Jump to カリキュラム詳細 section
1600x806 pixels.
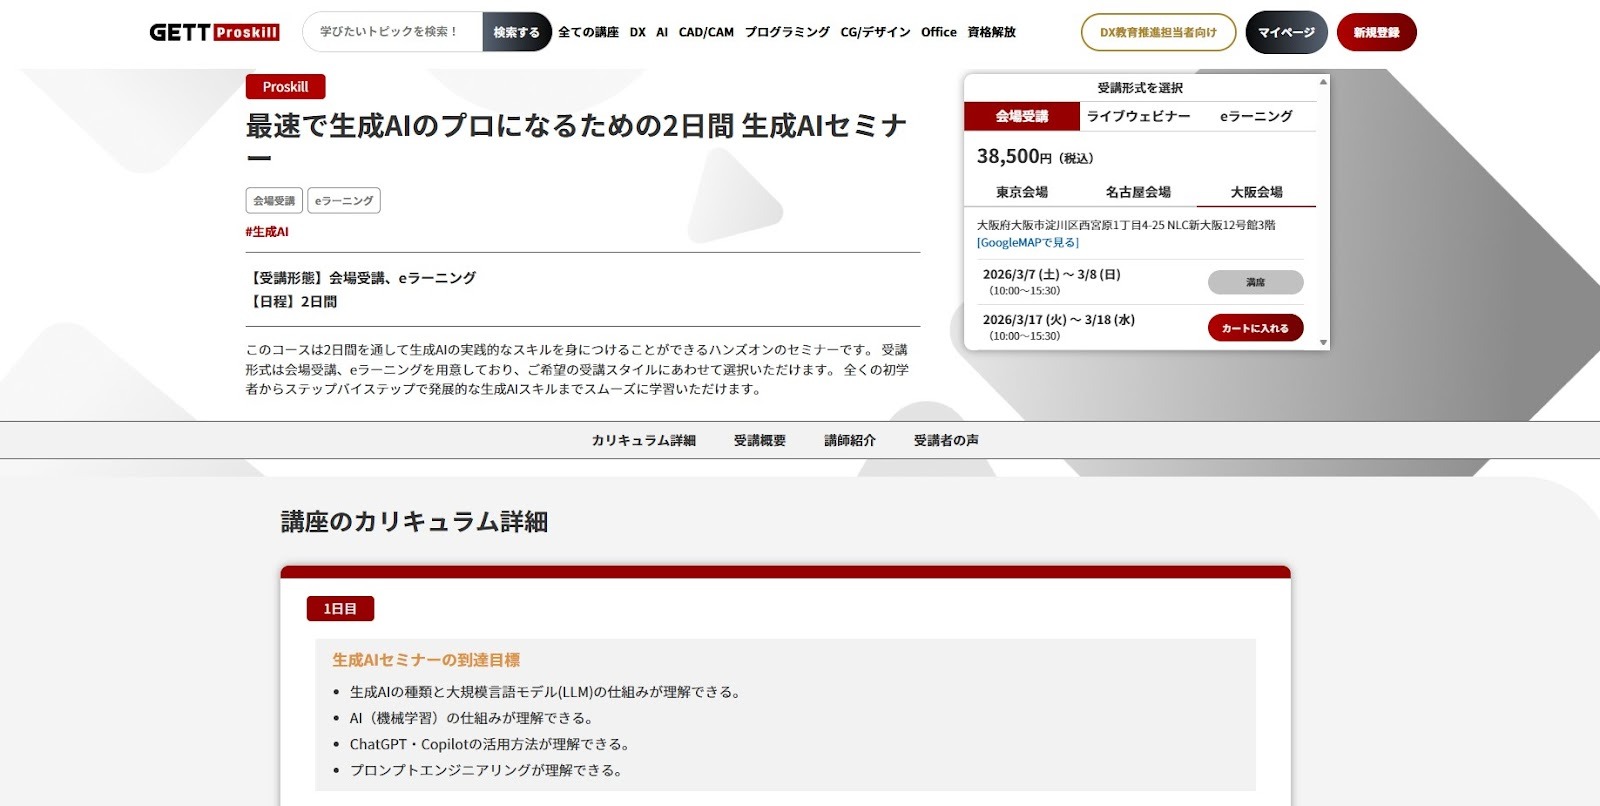pos(643,440)
